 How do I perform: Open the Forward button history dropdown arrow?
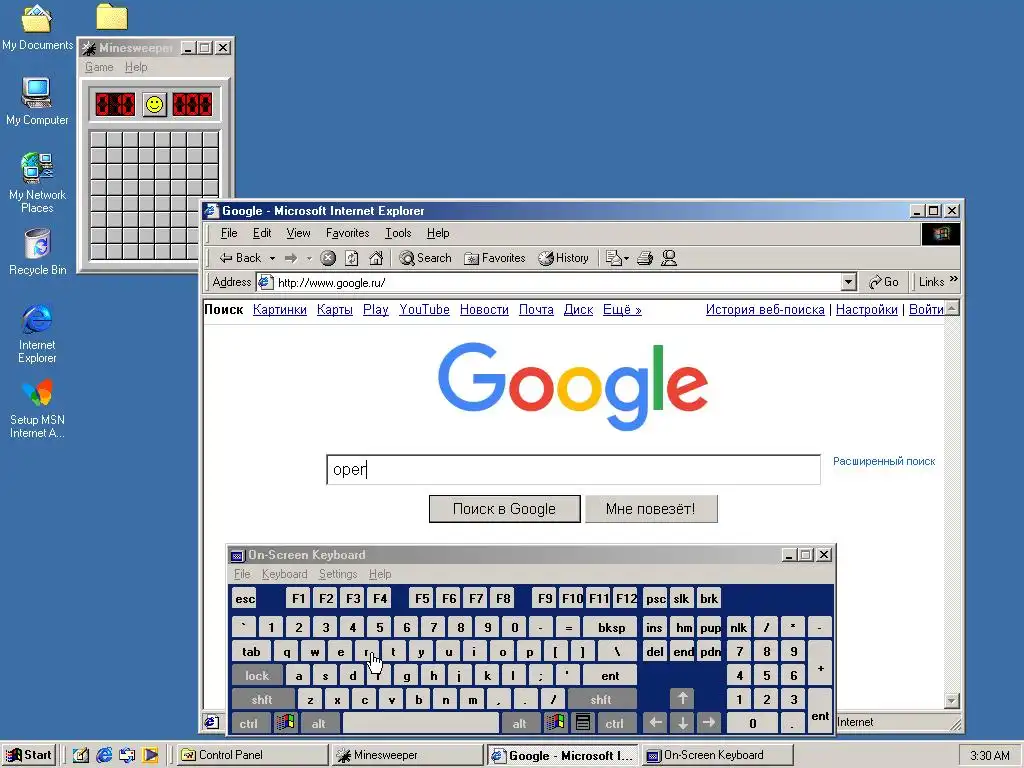pyautogui.click(x=309, y=259)
